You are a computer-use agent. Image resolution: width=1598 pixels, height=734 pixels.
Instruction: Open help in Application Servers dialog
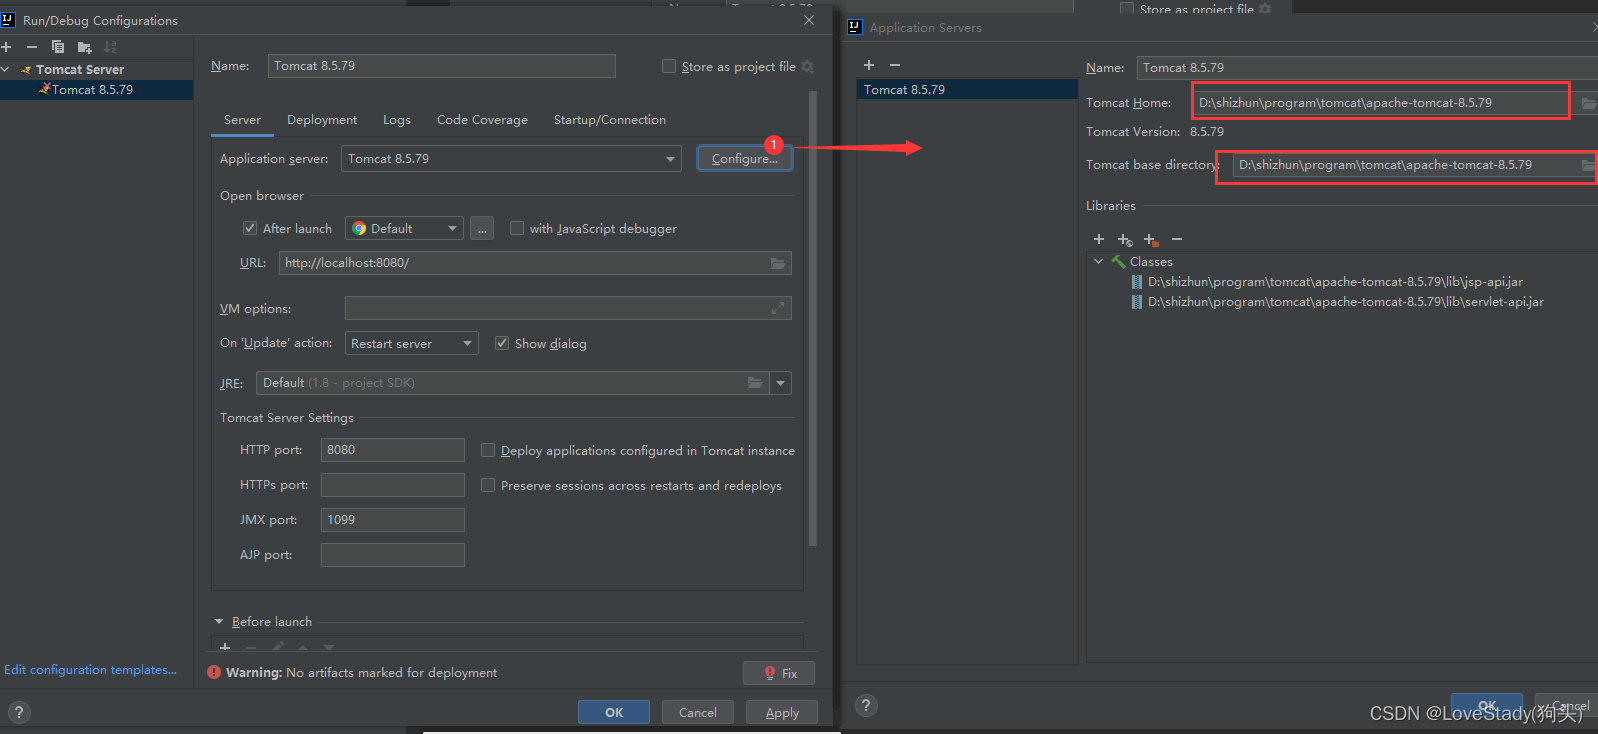pyautogui.click(x=867, y=705)
